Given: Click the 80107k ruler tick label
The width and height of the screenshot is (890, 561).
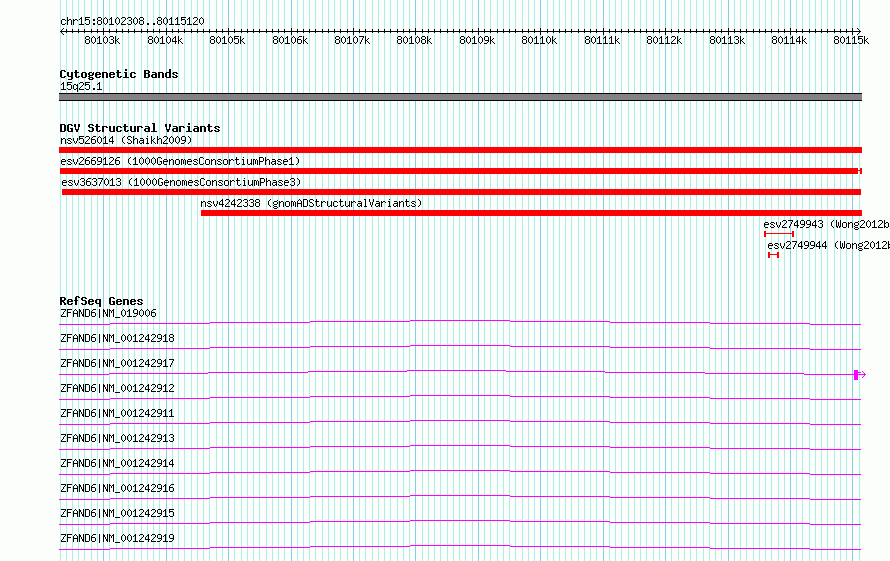Looking at the screenshot, I should tap(352, 40).
